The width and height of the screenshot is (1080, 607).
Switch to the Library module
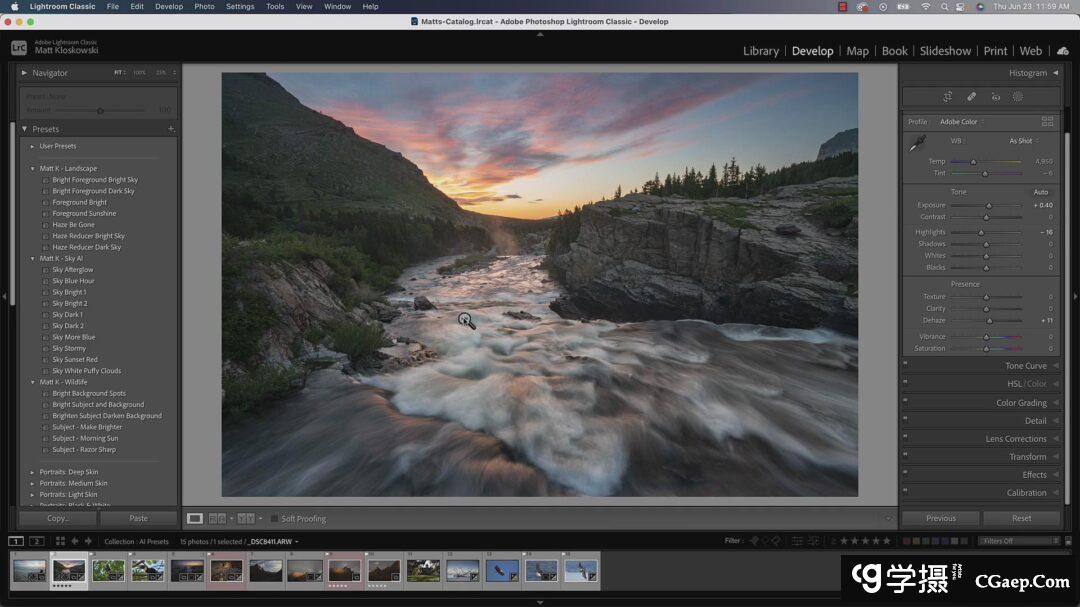click(760, 51)
